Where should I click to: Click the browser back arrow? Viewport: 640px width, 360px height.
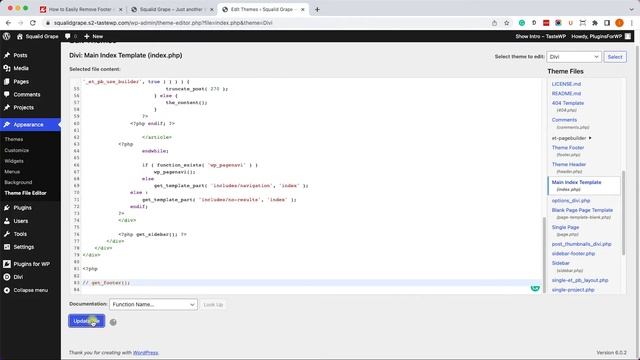pos(8,23)
